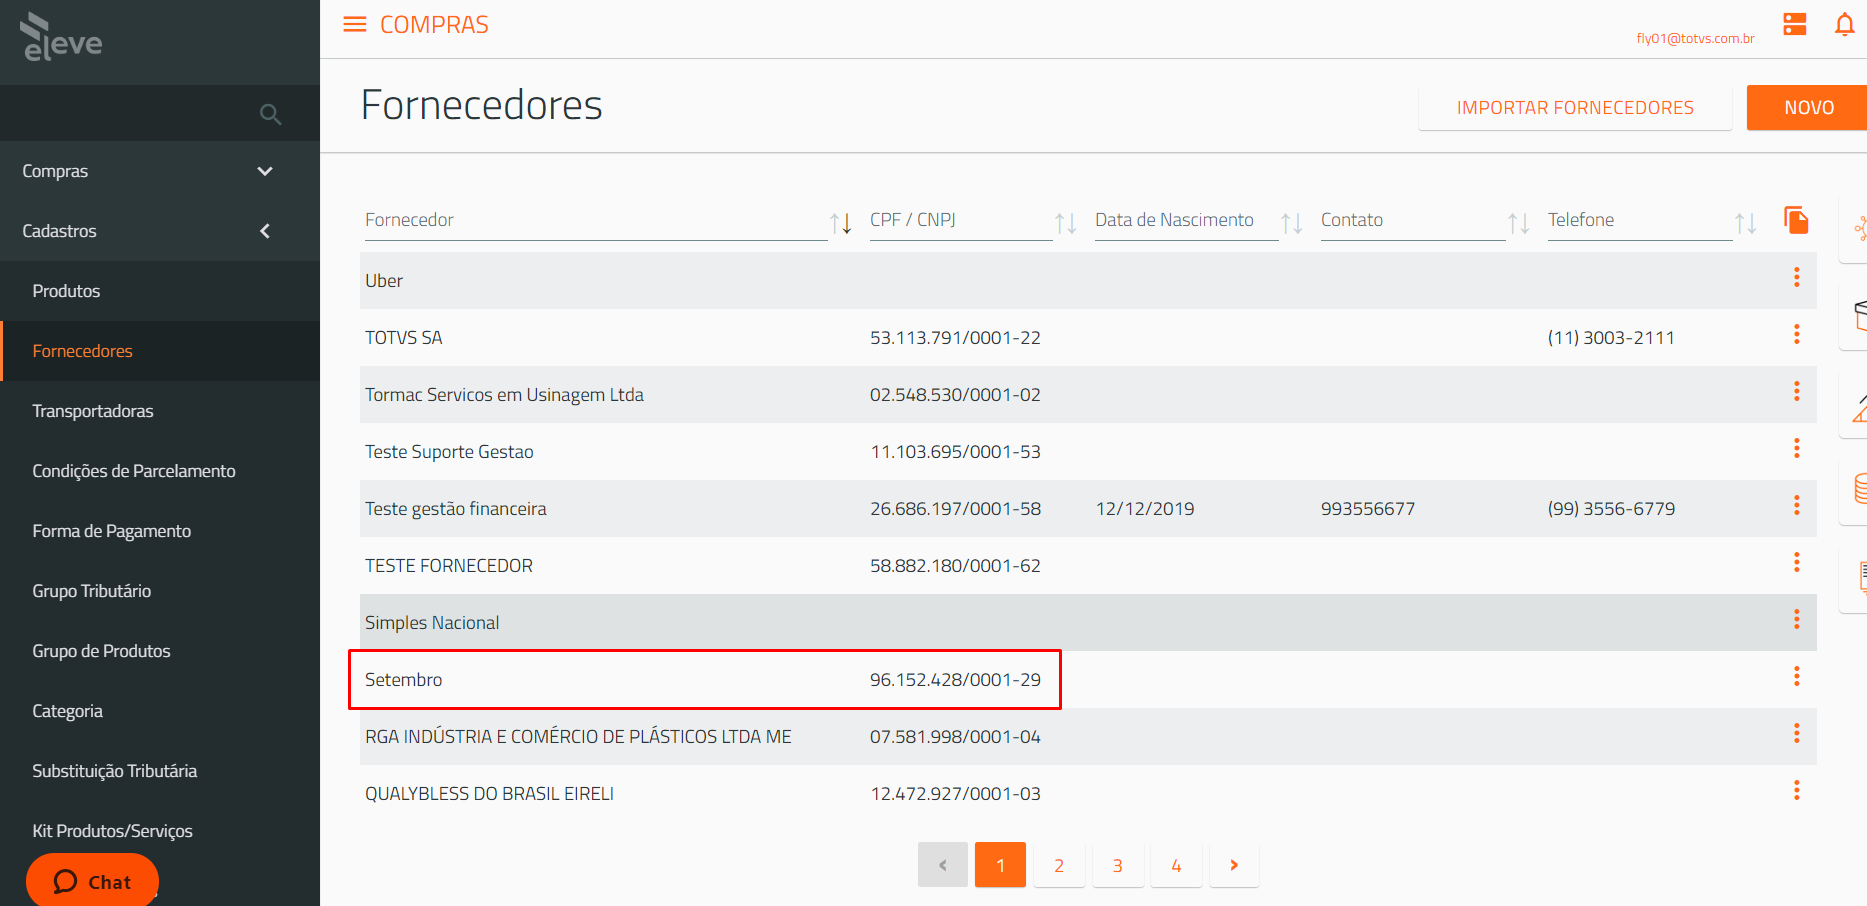The width and height of the screenshot is (1867, 906).
Task: Open row options for Simples Nacional
Action: (1796, 619)
